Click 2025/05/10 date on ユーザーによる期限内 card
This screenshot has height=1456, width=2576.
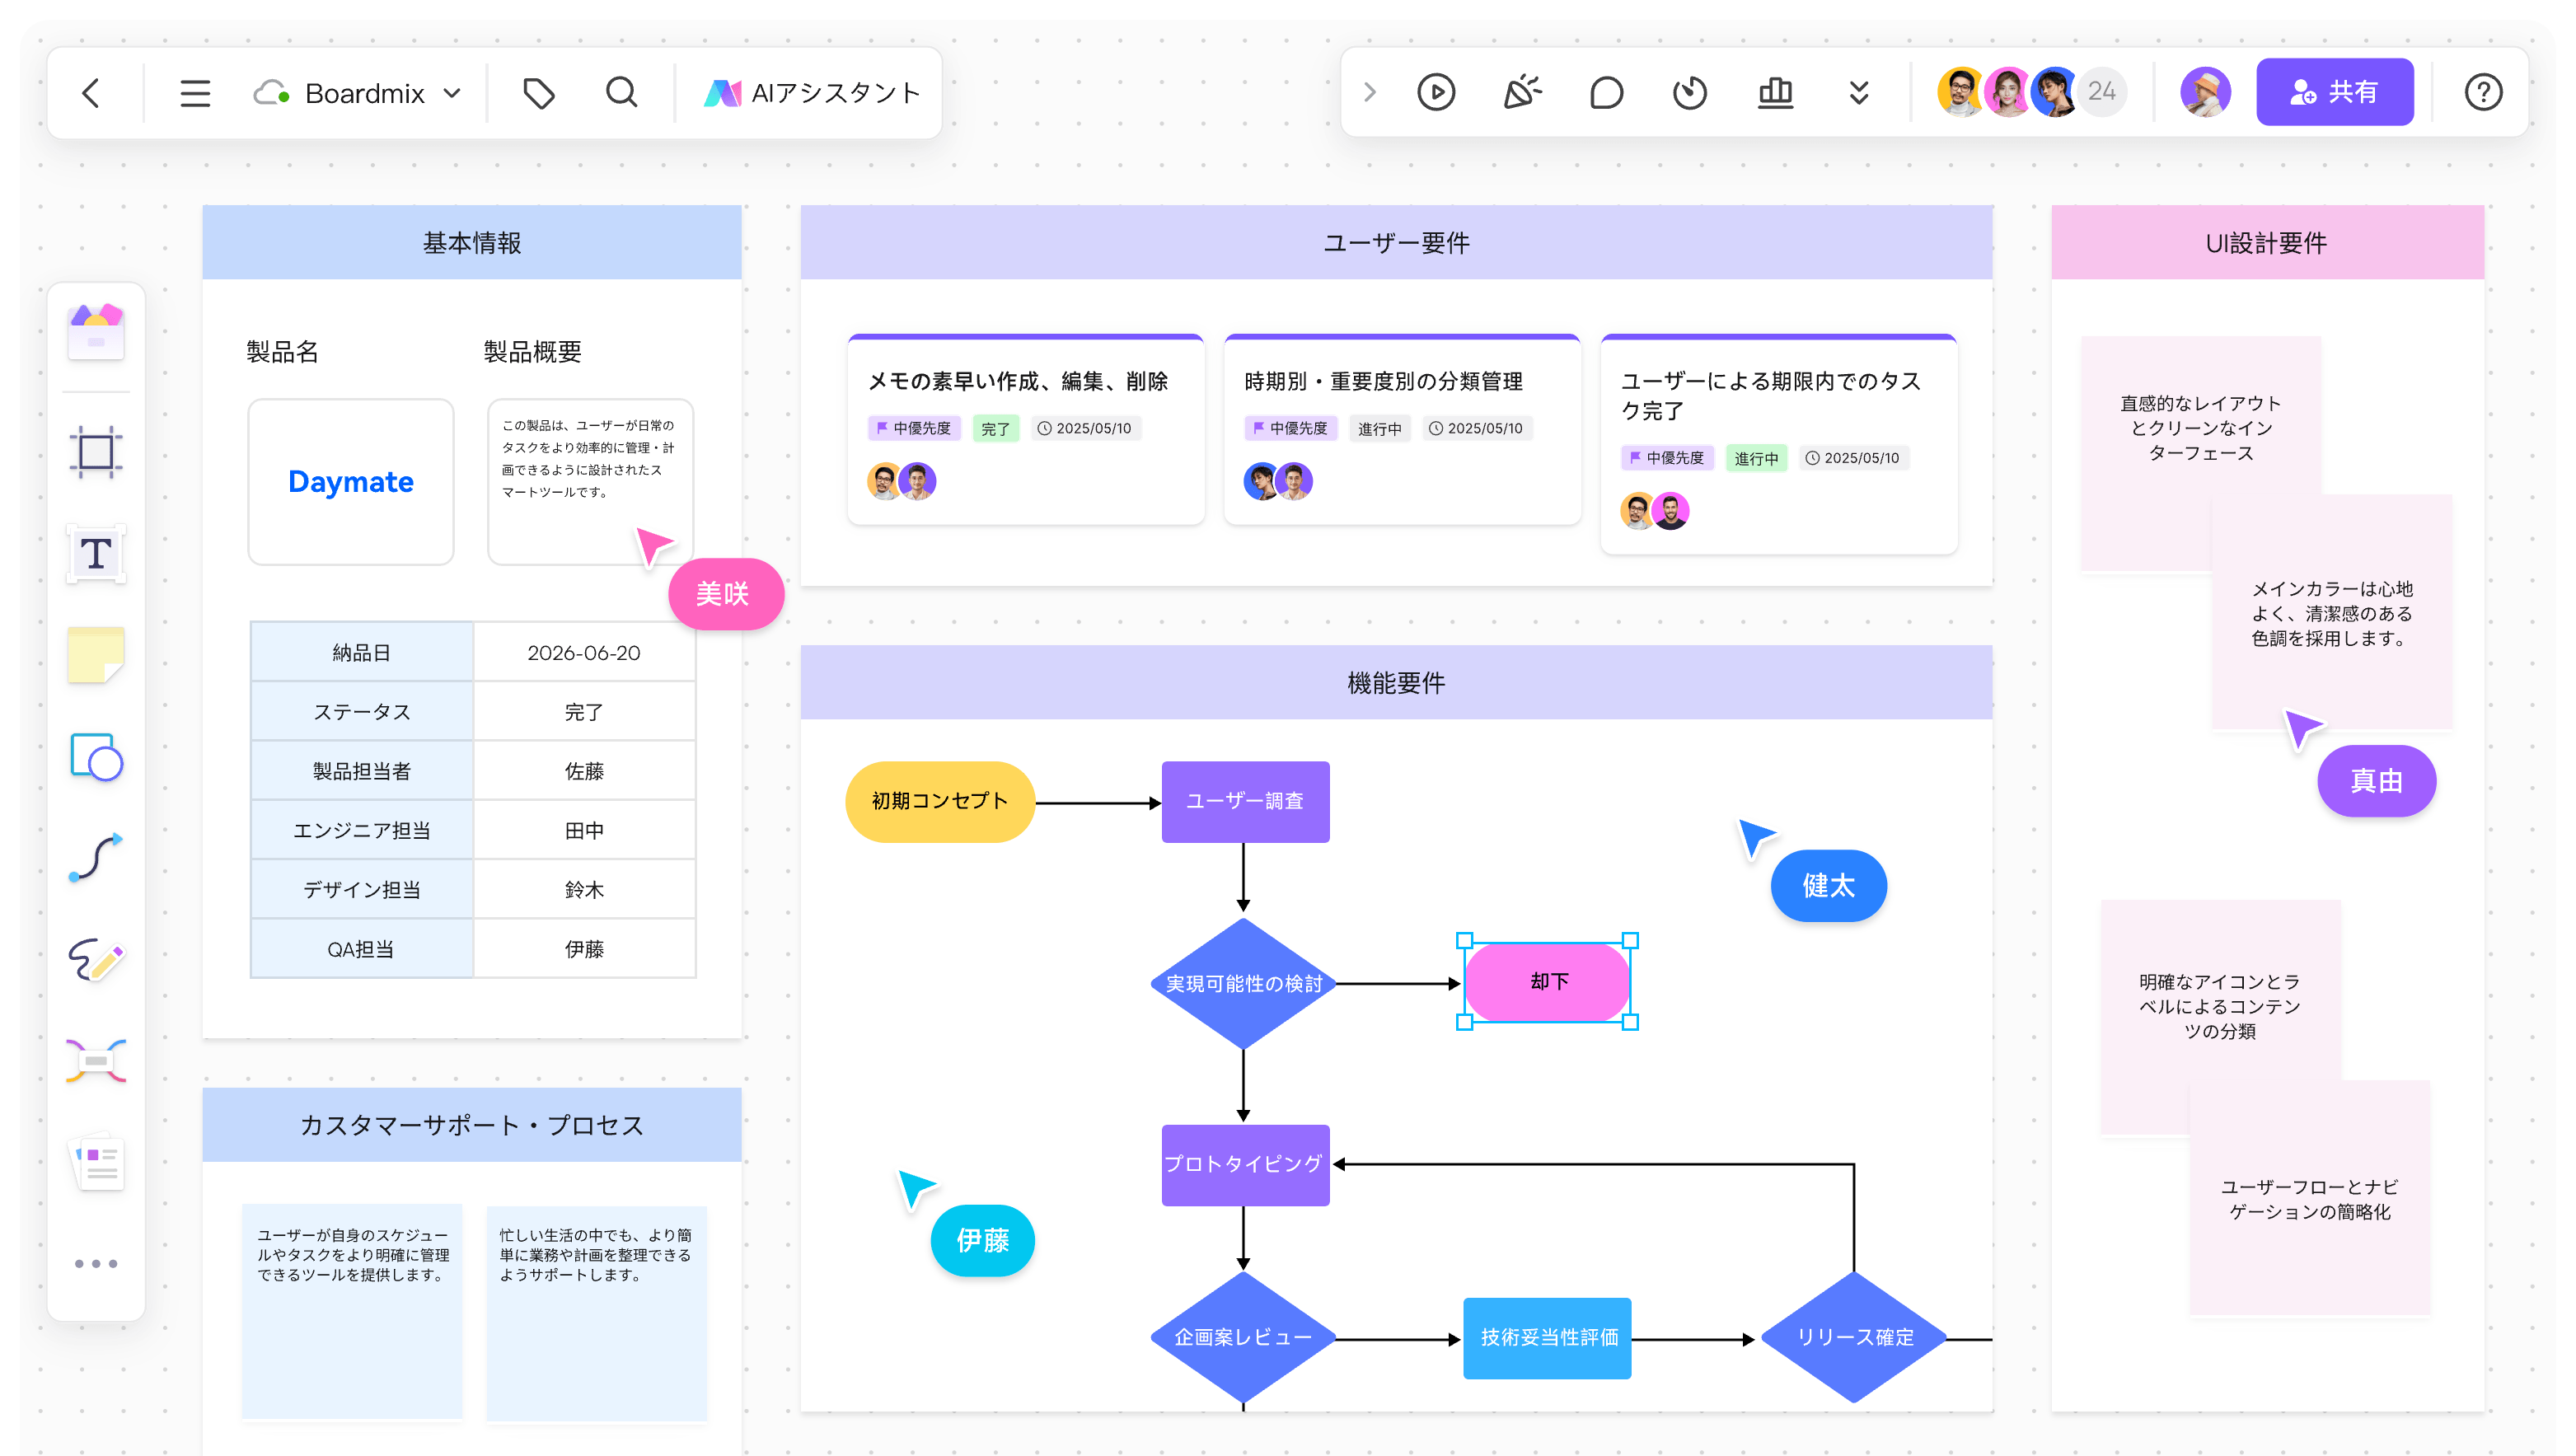pyautogui.click(x=1853, y=458)
